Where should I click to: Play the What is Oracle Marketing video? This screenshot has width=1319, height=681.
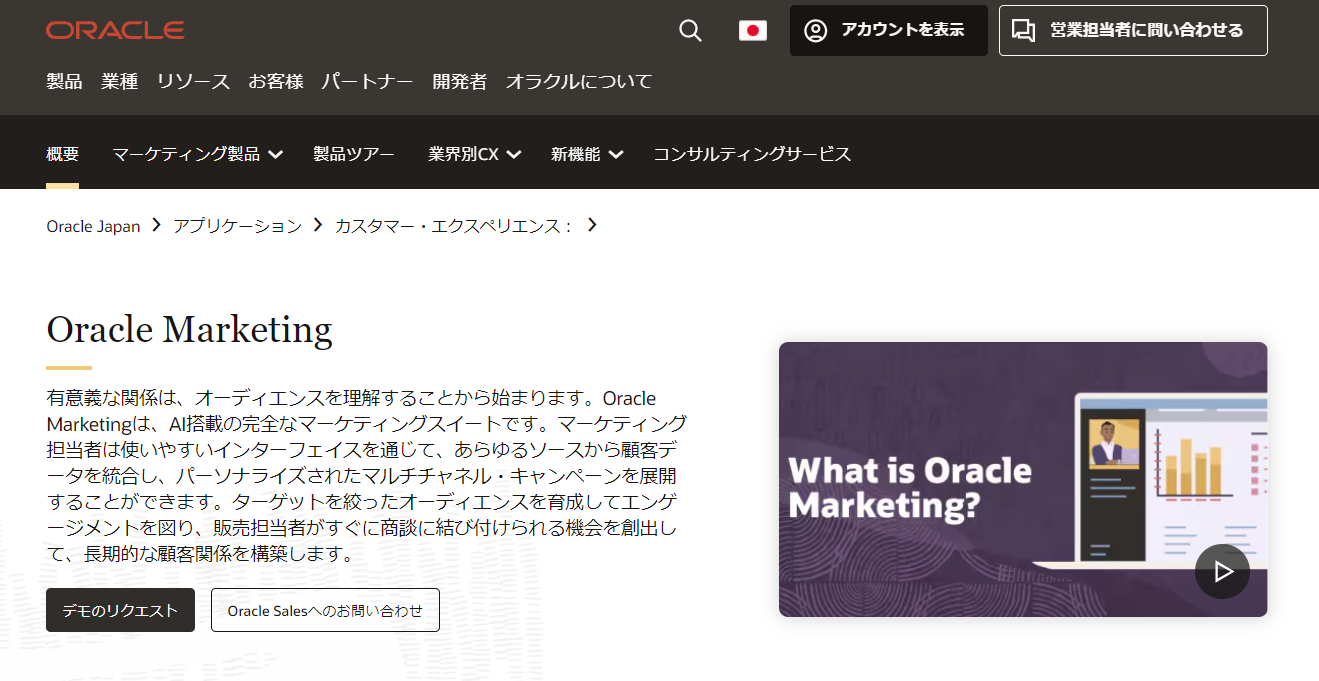(x=1221, y=571)
